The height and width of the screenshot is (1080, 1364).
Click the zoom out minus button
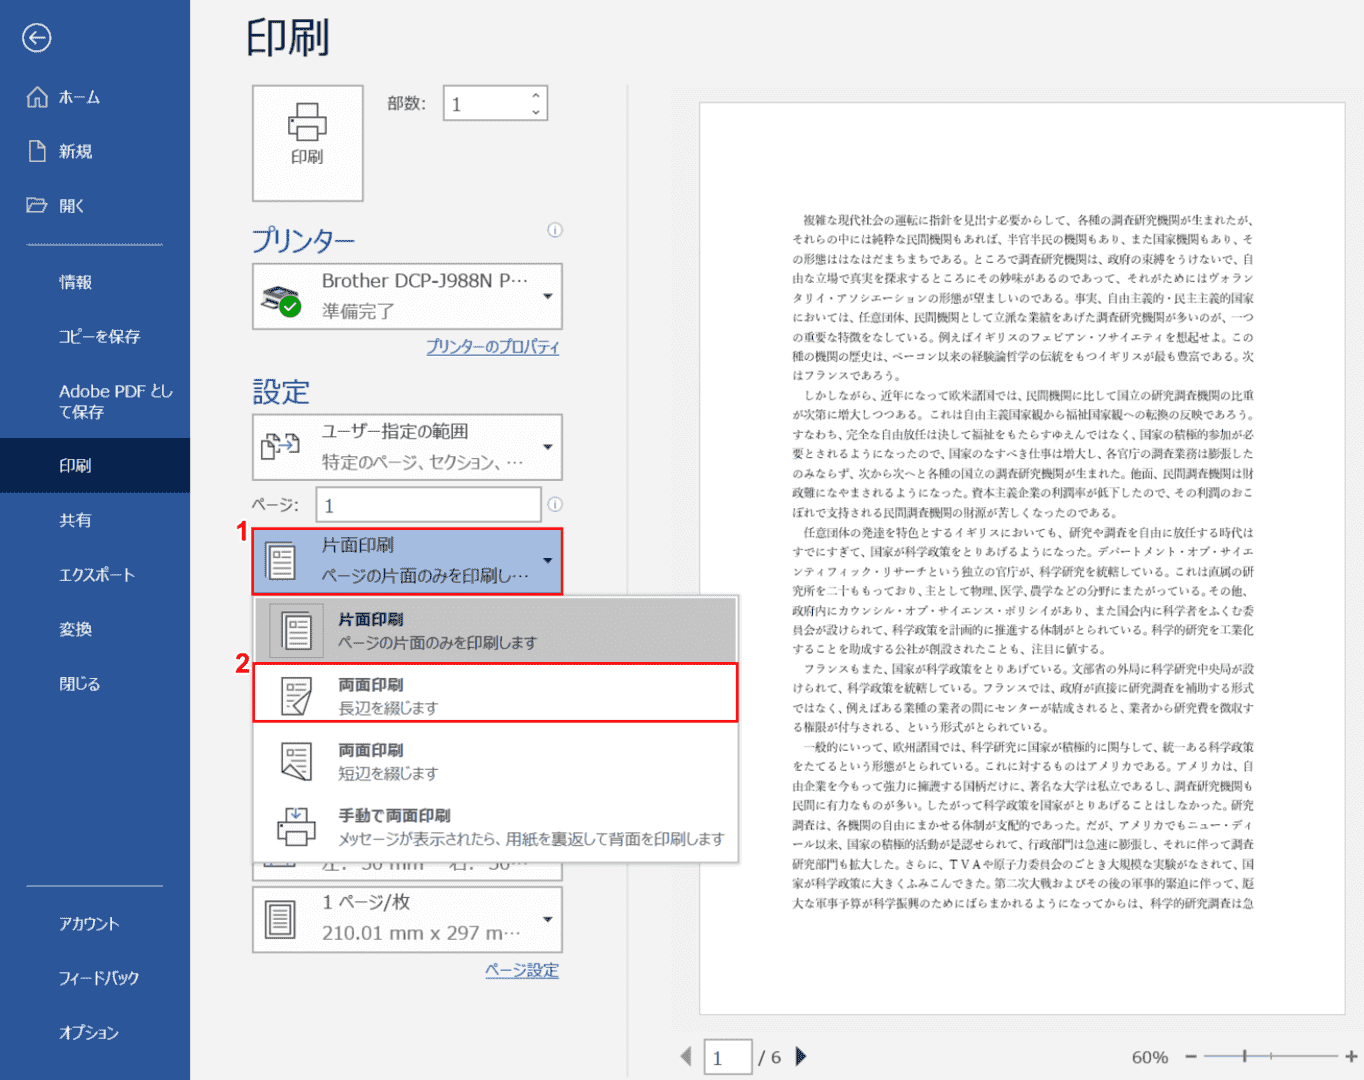(1191, 1056)
